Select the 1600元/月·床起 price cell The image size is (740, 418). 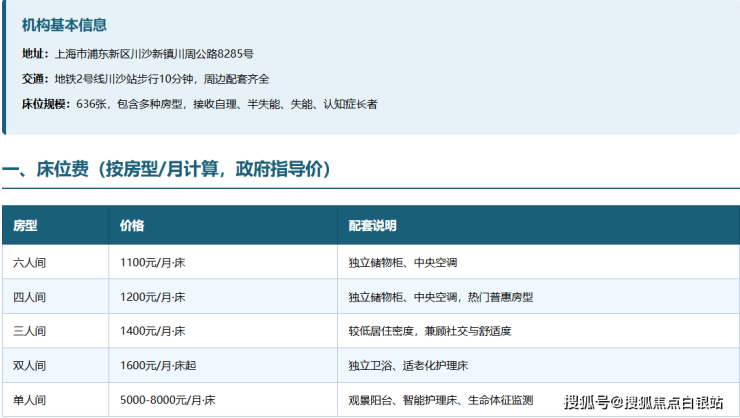click(x=223, y=365)
